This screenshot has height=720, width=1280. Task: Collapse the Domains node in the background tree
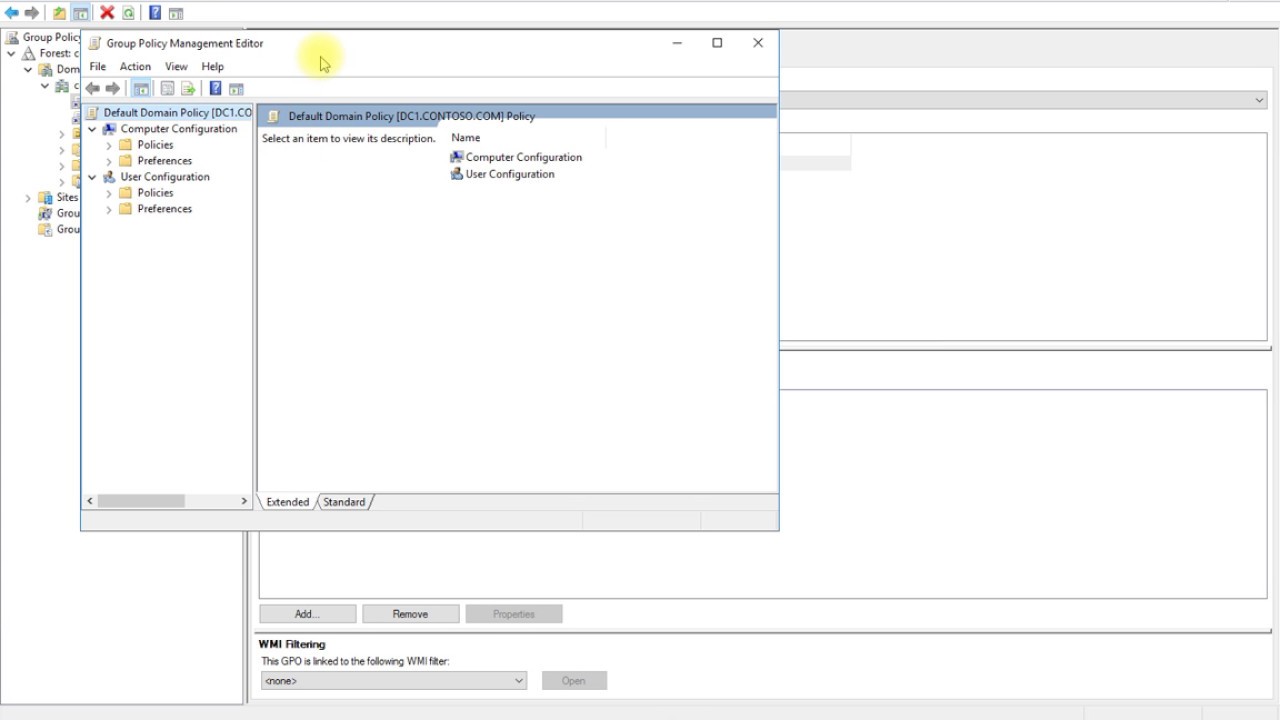pyautogui.click(x=28, y=69)
